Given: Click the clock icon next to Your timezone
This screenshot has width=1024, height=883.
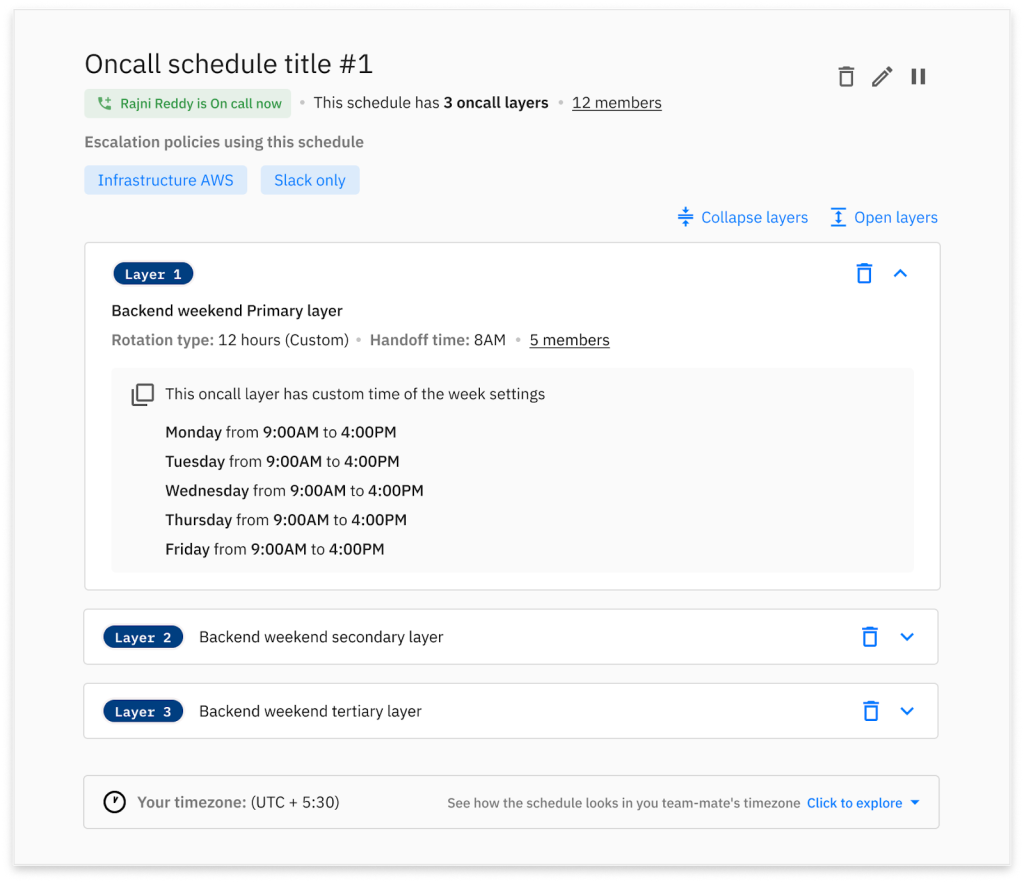Looking at the screenshot, I should tap(115, 802).
